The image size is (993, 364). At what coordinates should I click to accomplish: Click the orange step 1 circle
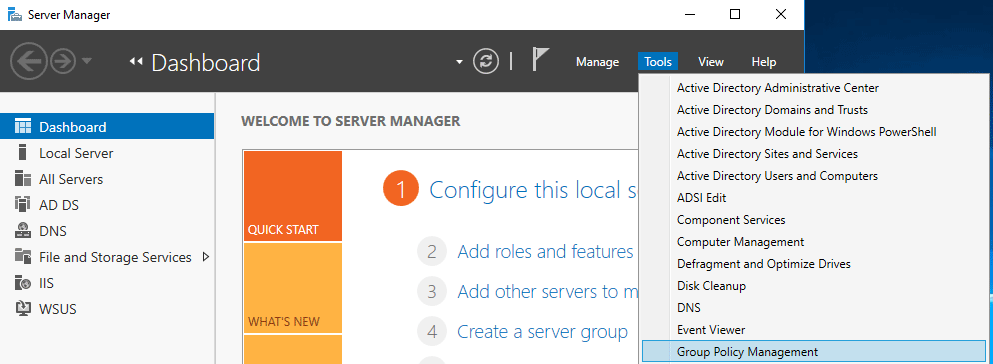[x=401, y=189]
